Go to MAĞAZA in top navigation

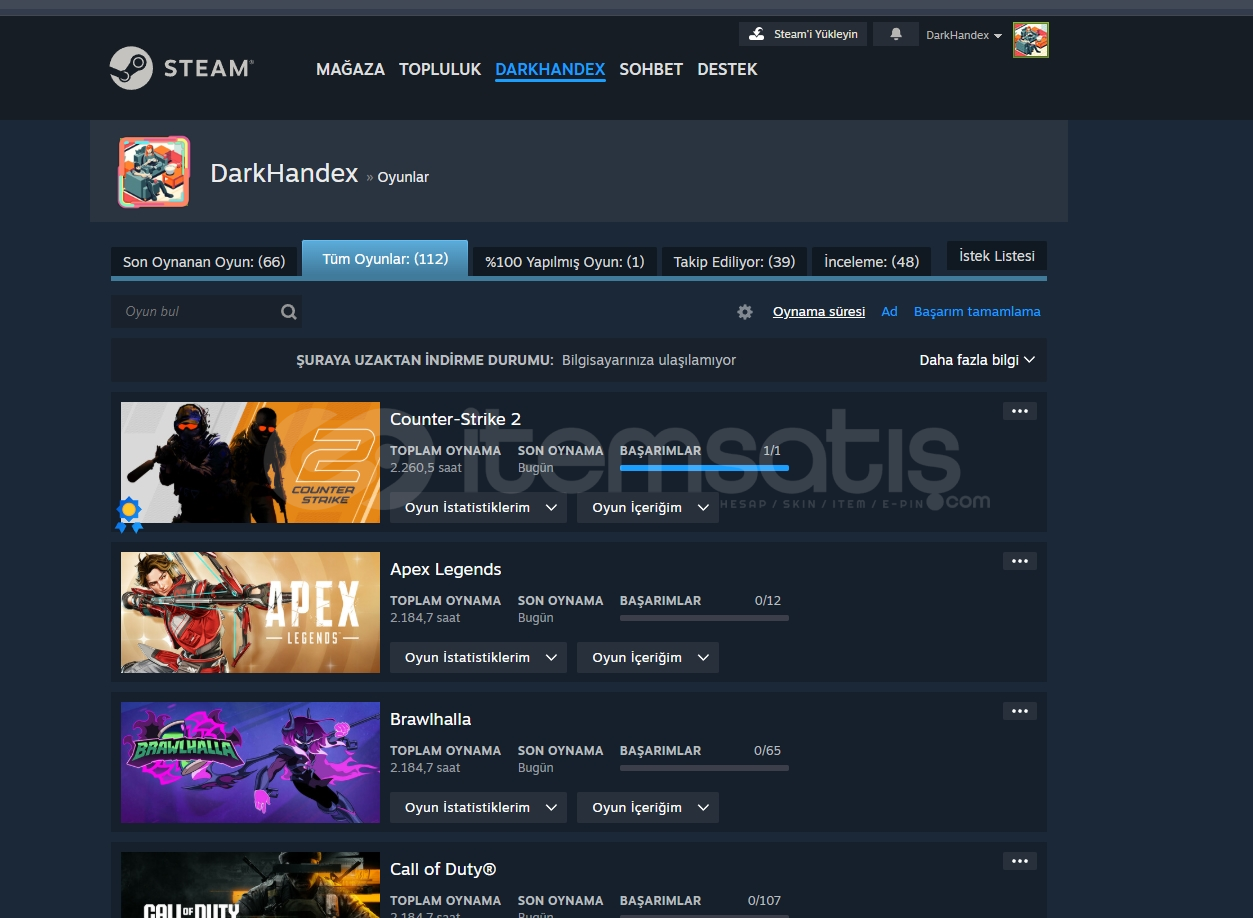pyautogui.click(x=350, y=69)
